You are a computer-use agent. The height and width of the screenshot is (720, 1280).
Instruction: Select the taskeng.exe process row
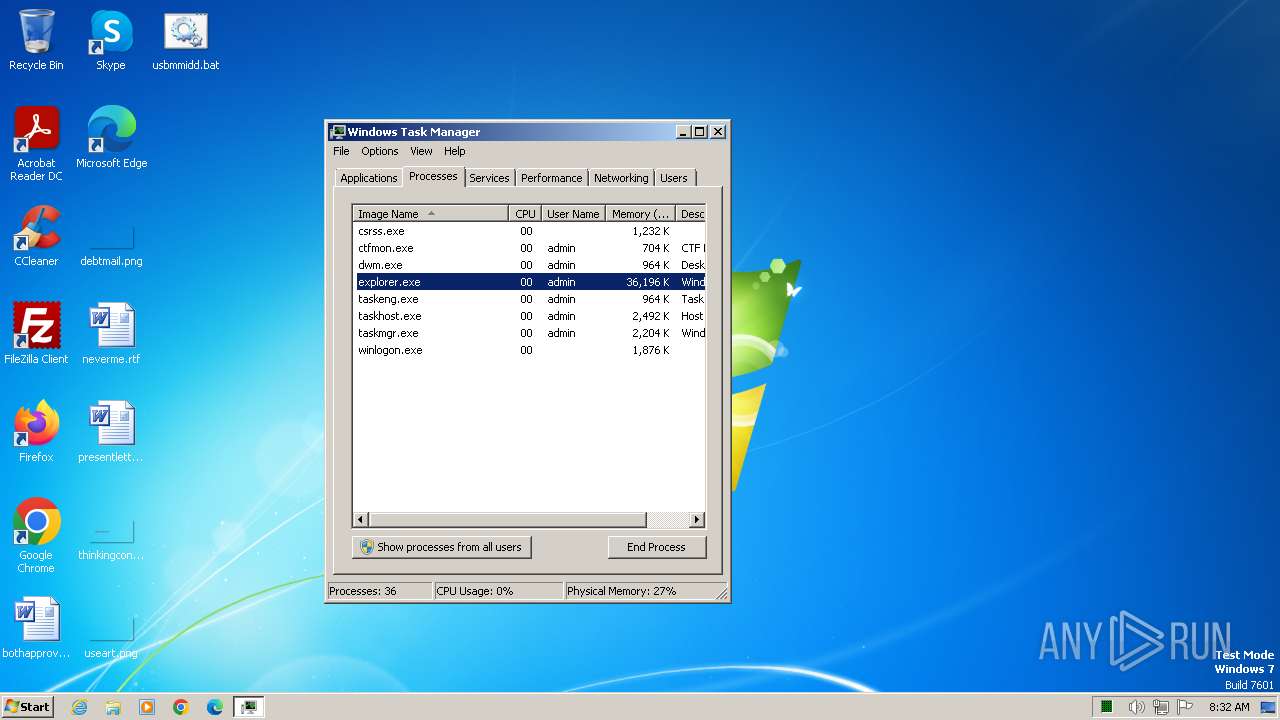(x=530, y=299)
